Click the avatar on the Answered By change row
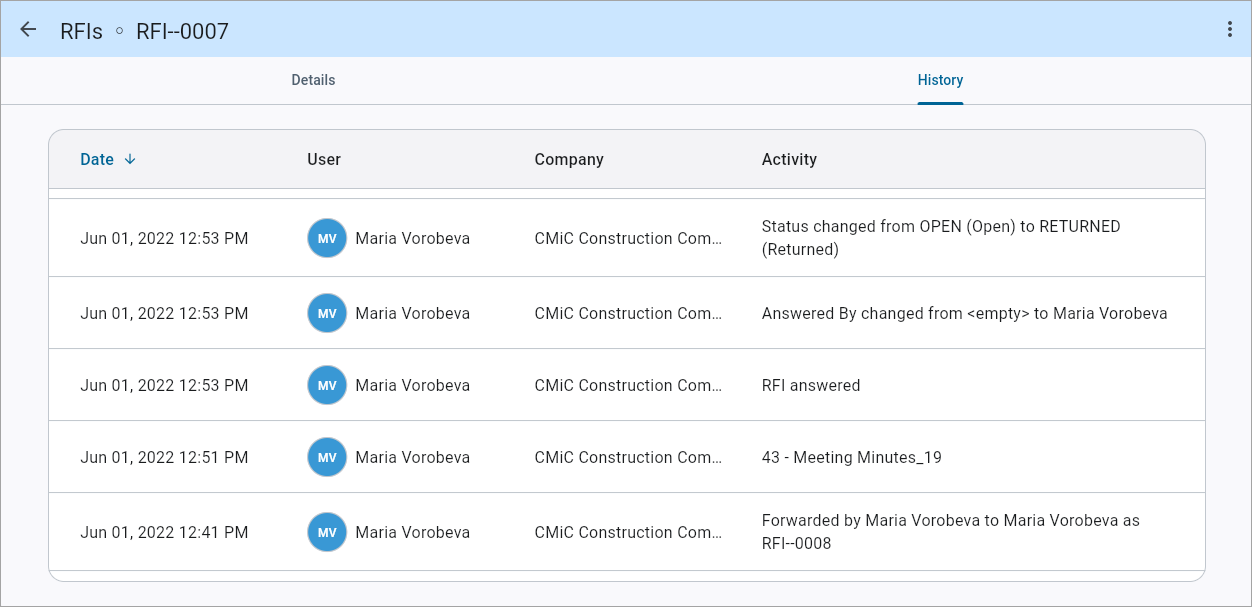This screenshot has height=607, width=1252. point(326,313)
